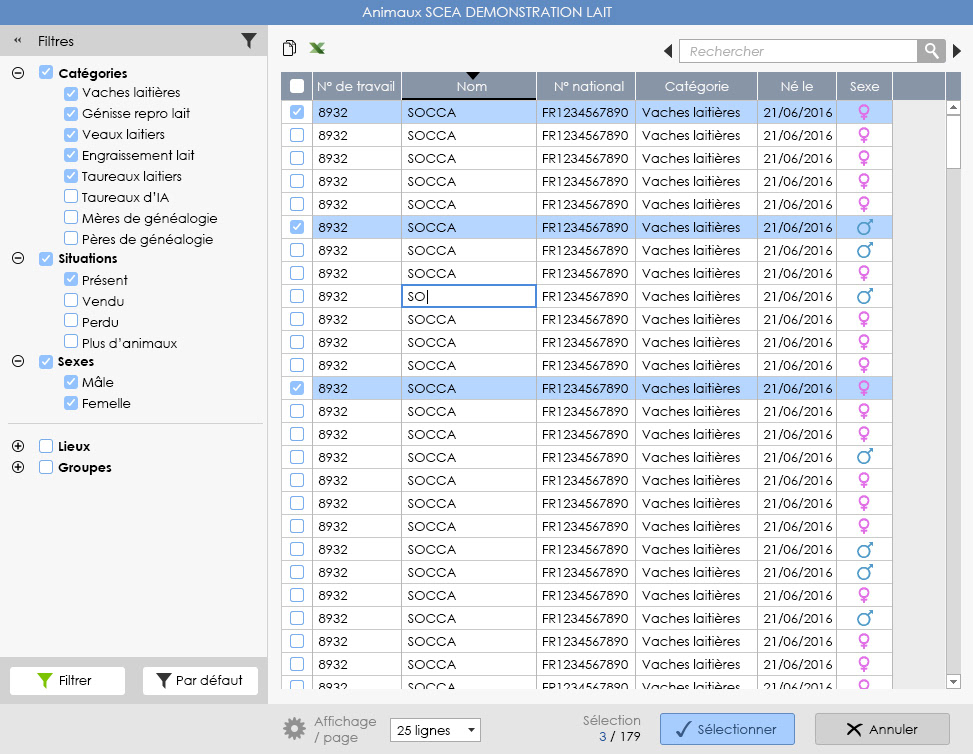Viewport: 973px width, 754px height.
Task: Collapse the Situations filter group
Action: click(18, 258)
